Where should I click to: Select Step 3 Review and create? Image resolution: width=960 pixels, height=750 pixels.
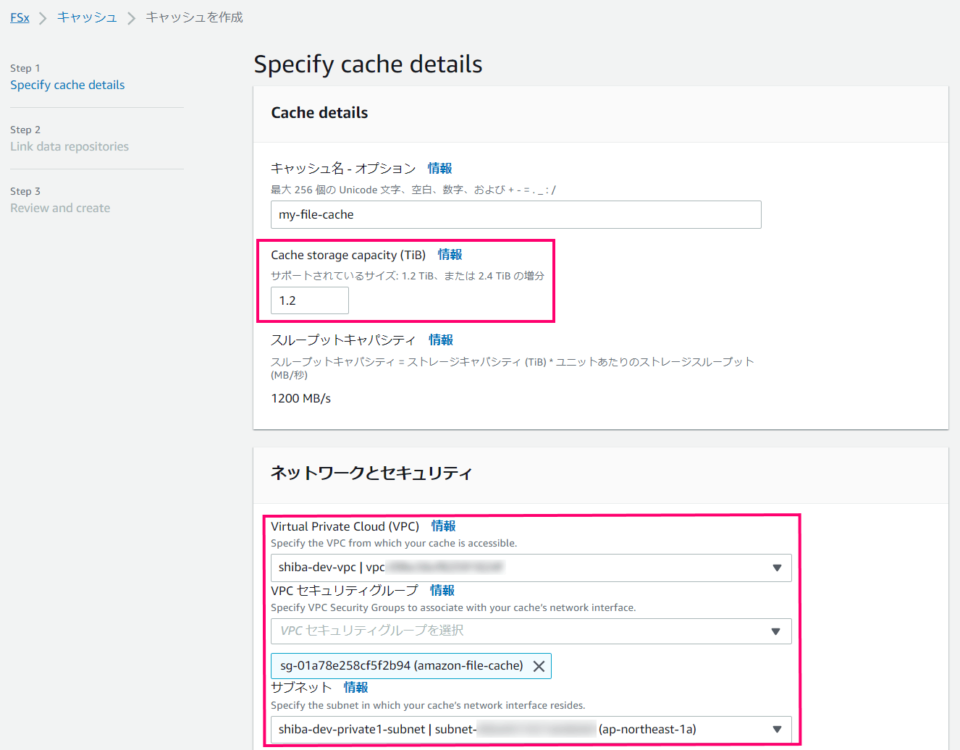[x=61, y=207]
